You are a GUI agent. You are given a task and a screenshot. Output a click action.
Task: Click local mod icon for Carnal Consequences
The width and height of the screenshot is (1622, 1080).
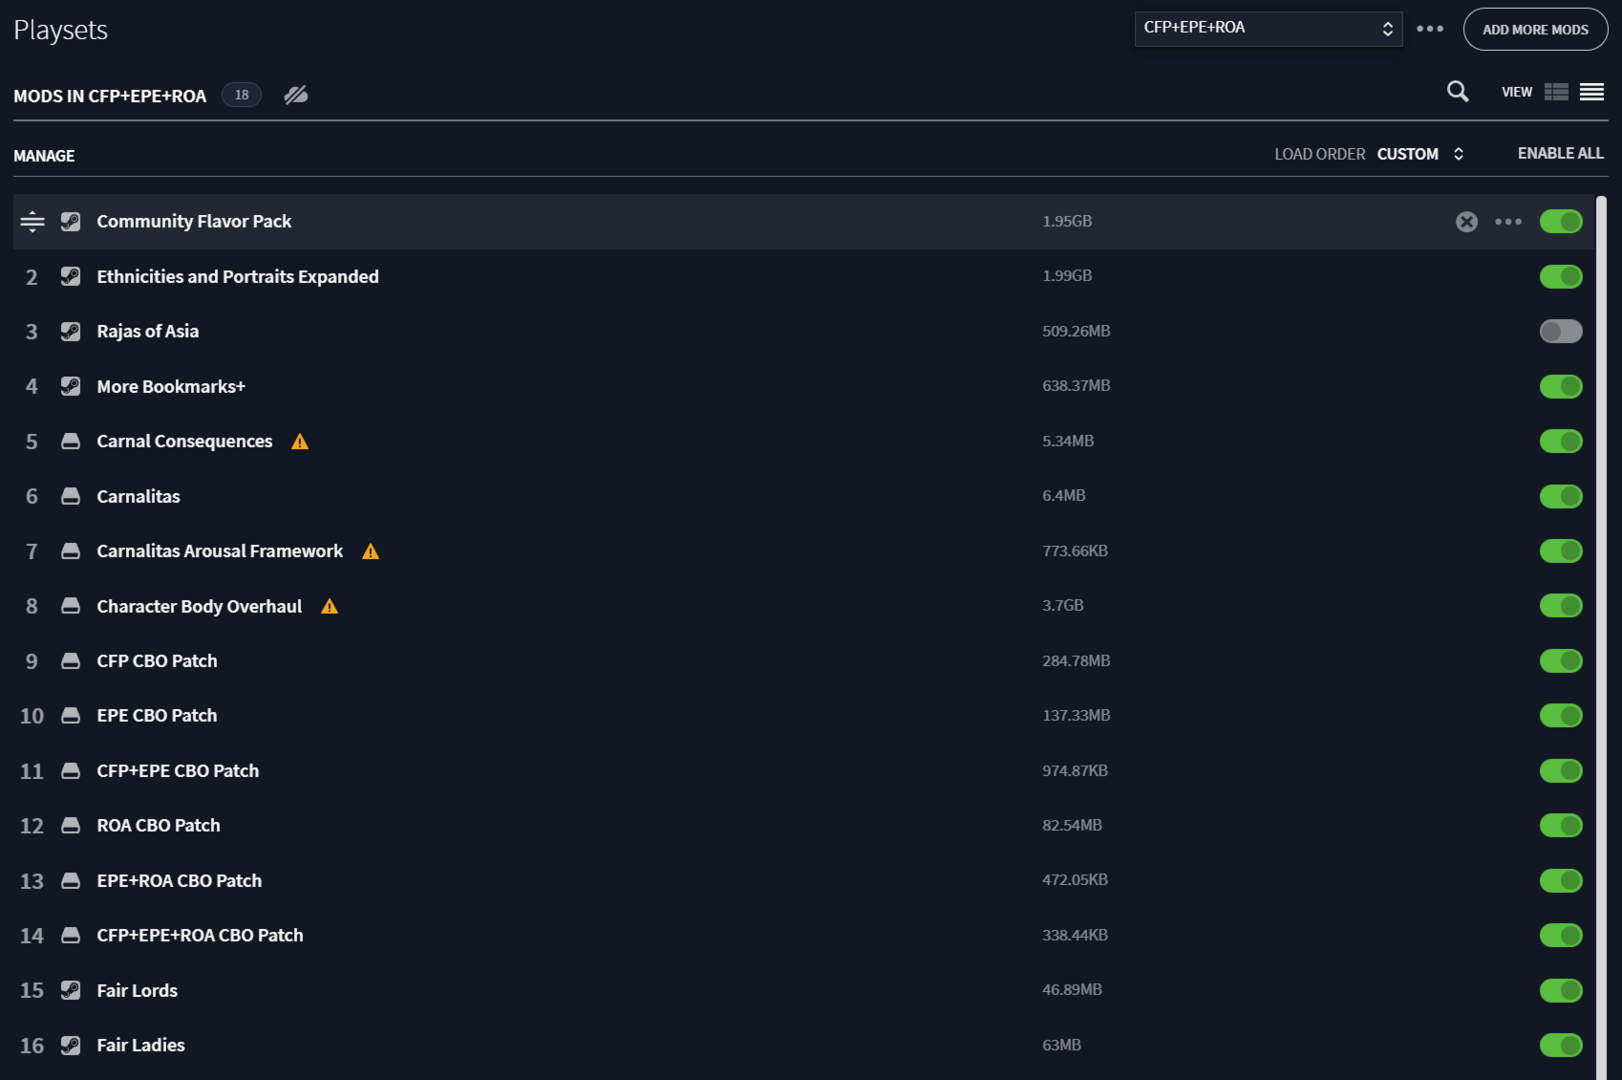pyautogui.click(x=70, y=441)
